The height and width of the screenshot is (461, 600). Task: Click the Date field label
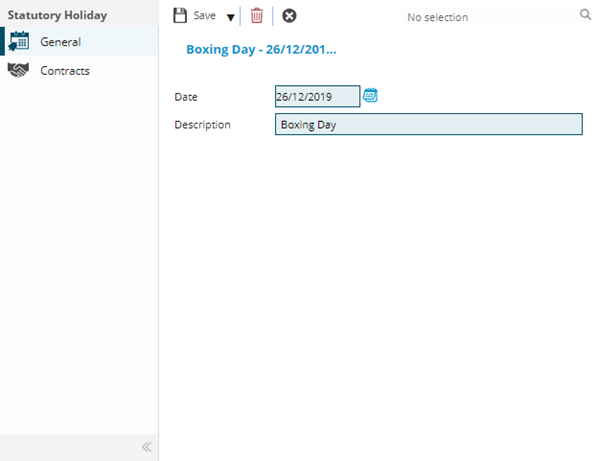coord(186,97)
